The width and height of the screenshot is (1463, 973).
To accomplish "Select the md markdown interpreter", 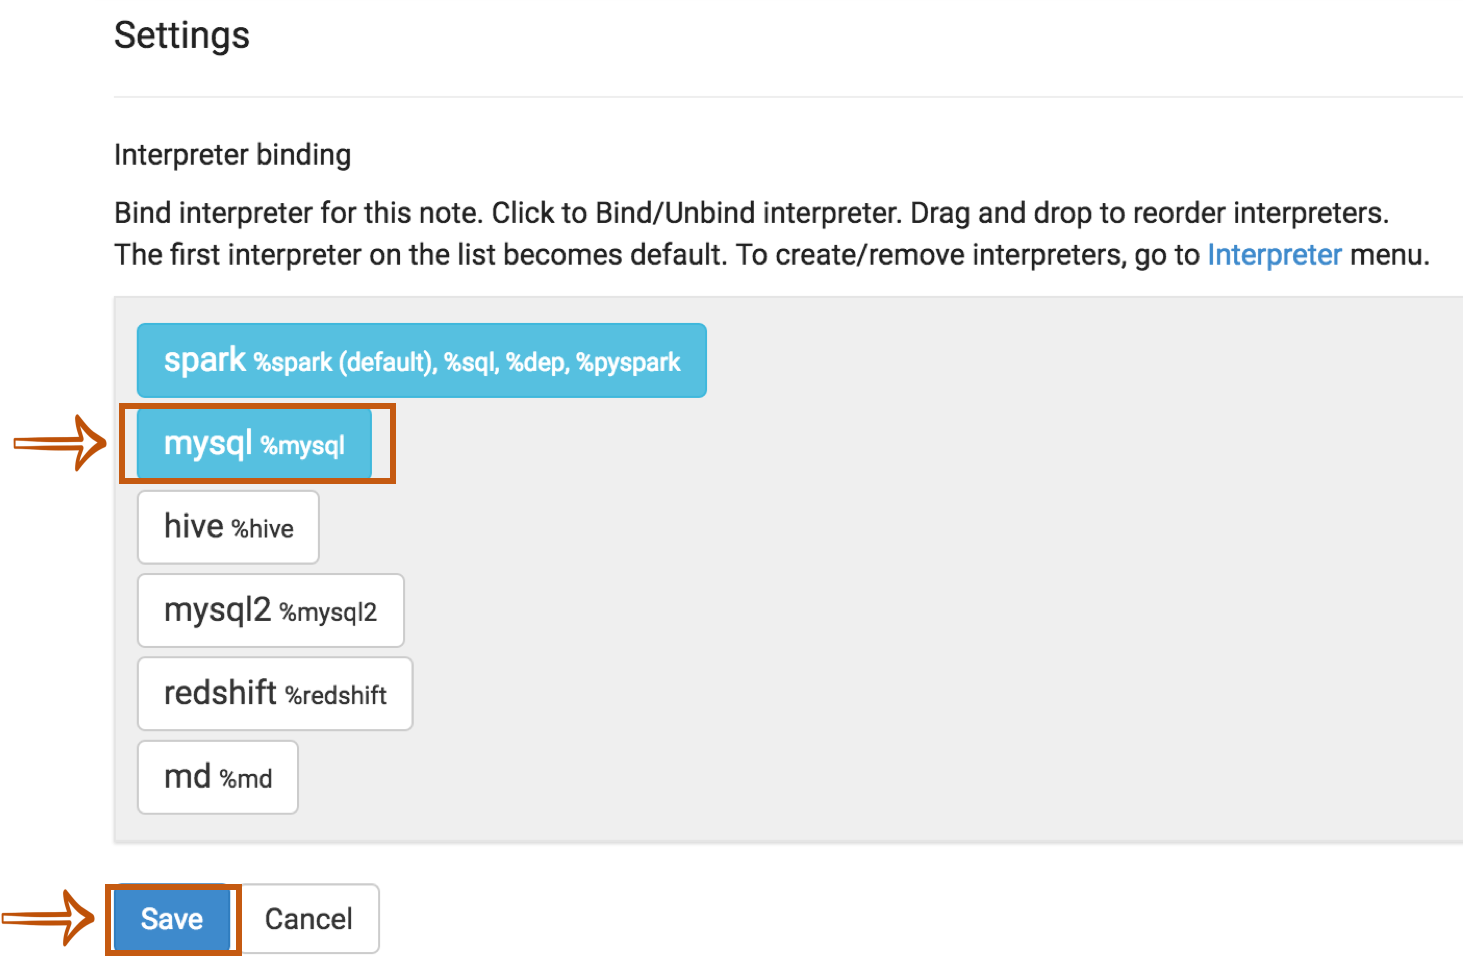I will (x=217, y=777).
